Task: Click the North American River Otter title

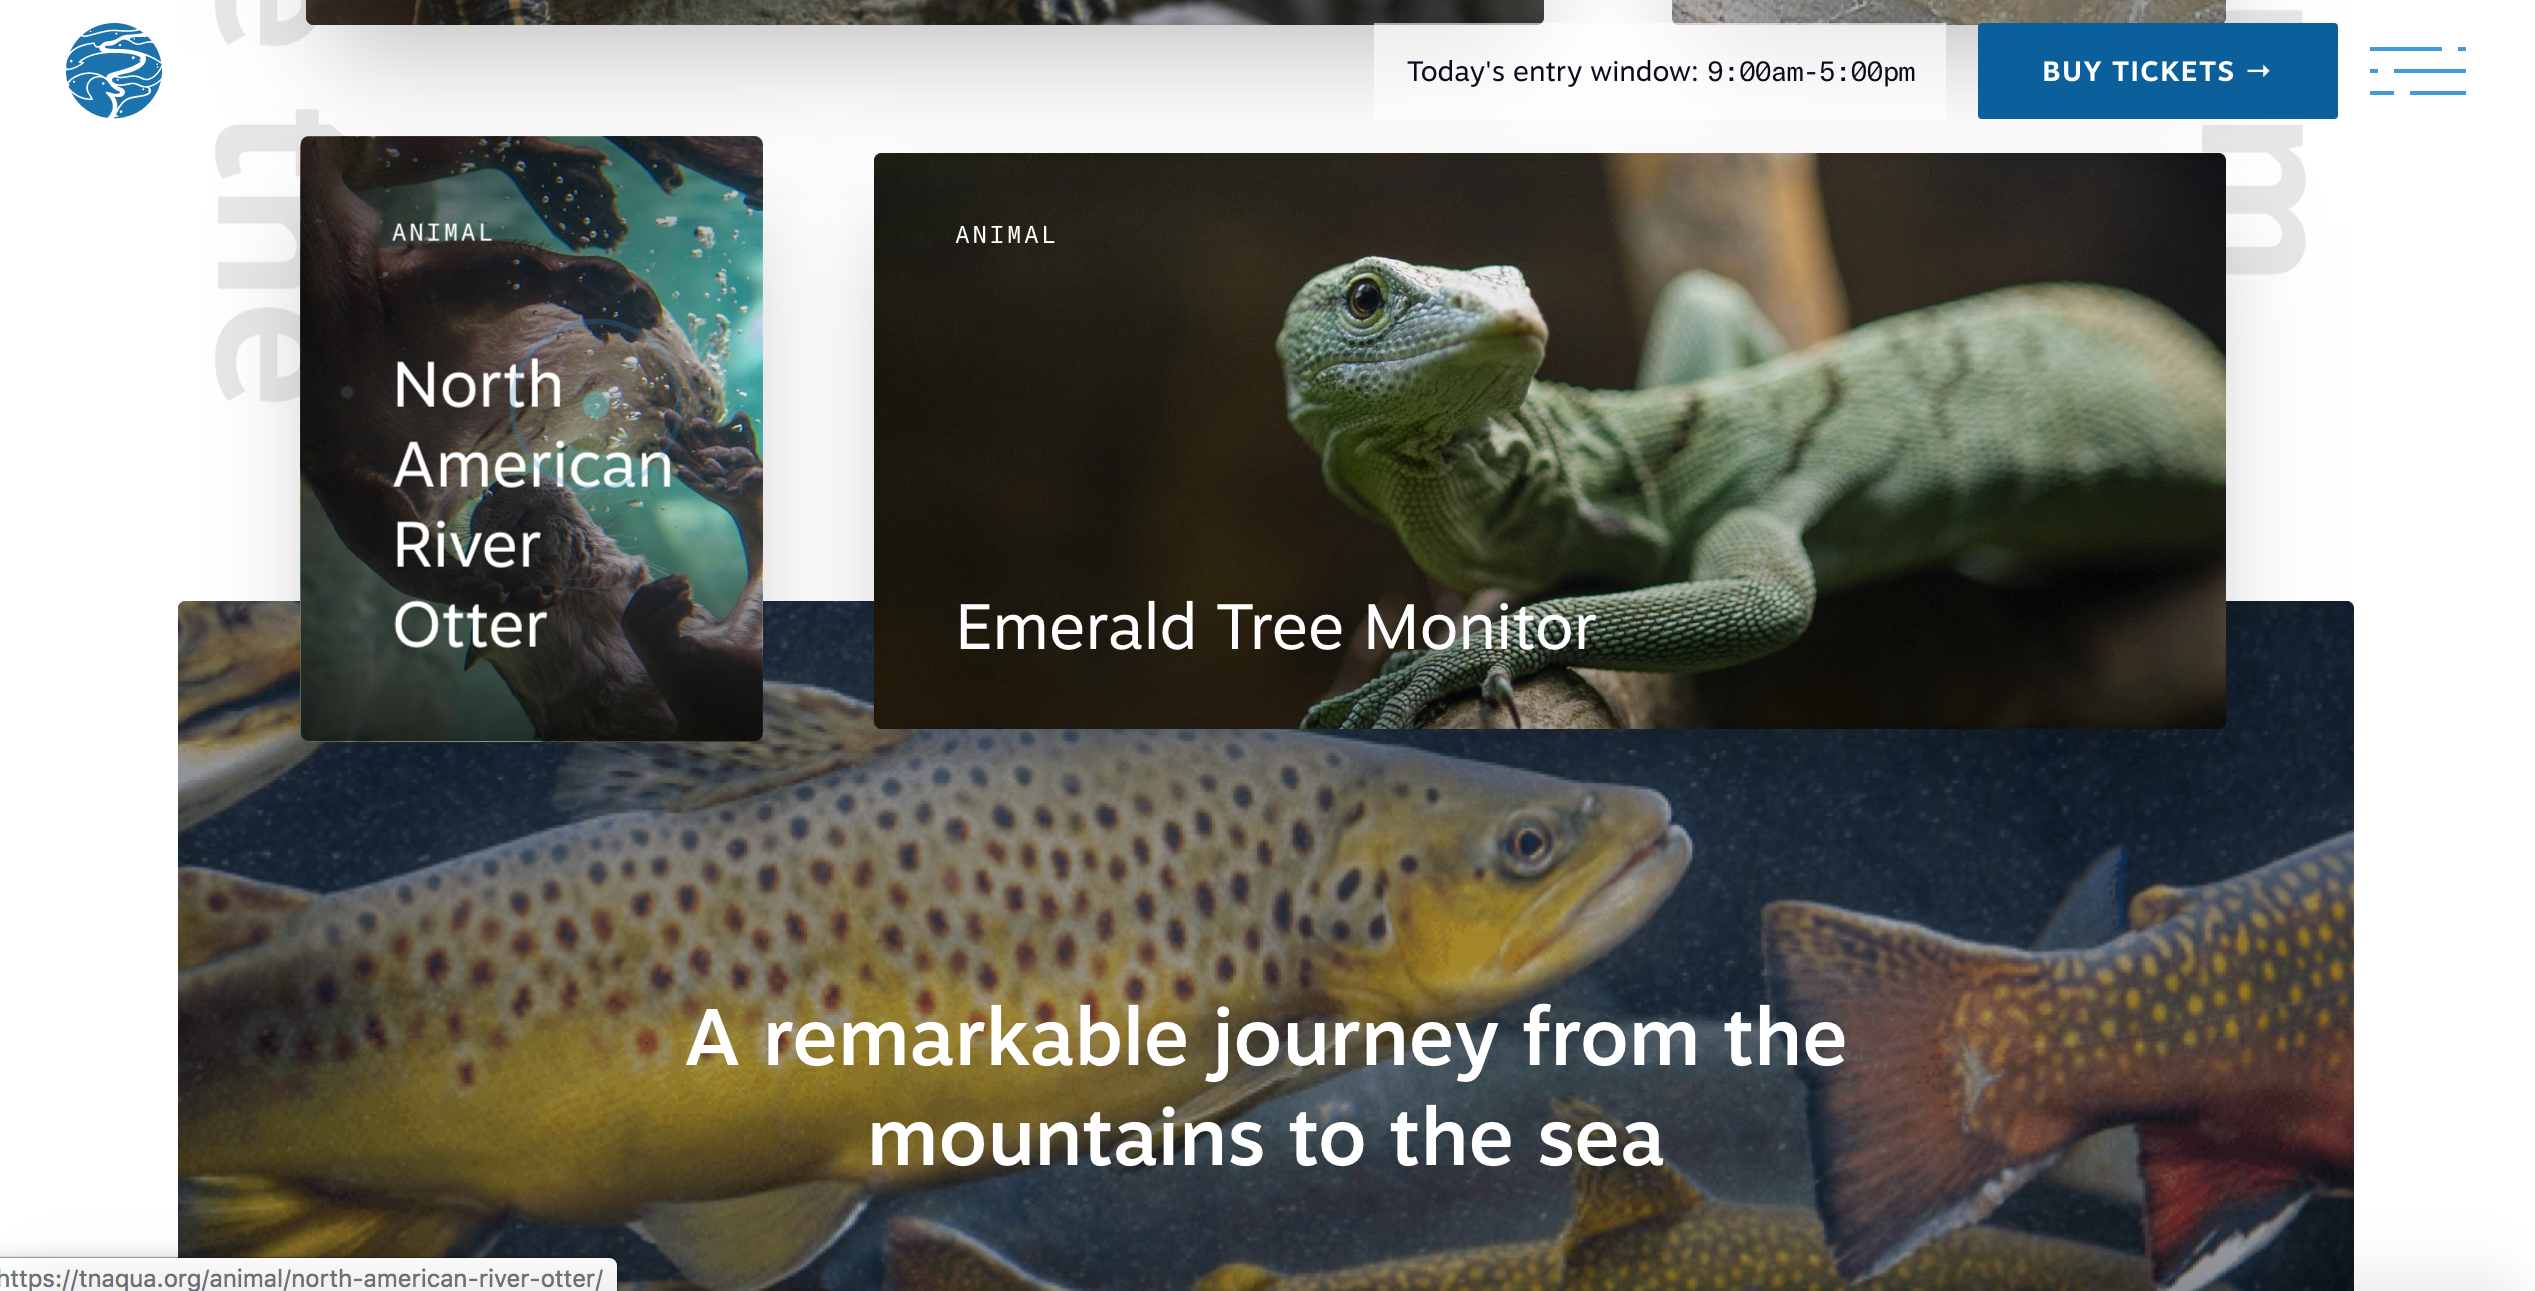Action: [x=533, y=504]
